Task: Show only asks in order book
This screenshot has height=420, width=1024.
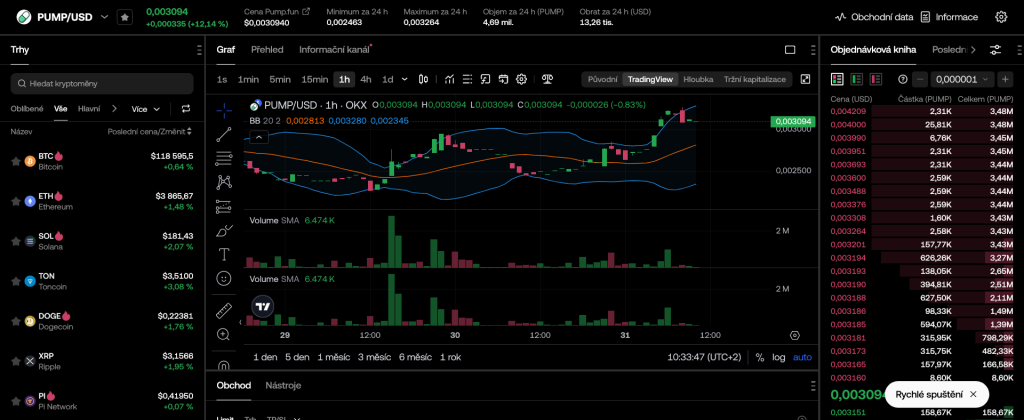Action: pyautogui.click(x=875, y=79)
